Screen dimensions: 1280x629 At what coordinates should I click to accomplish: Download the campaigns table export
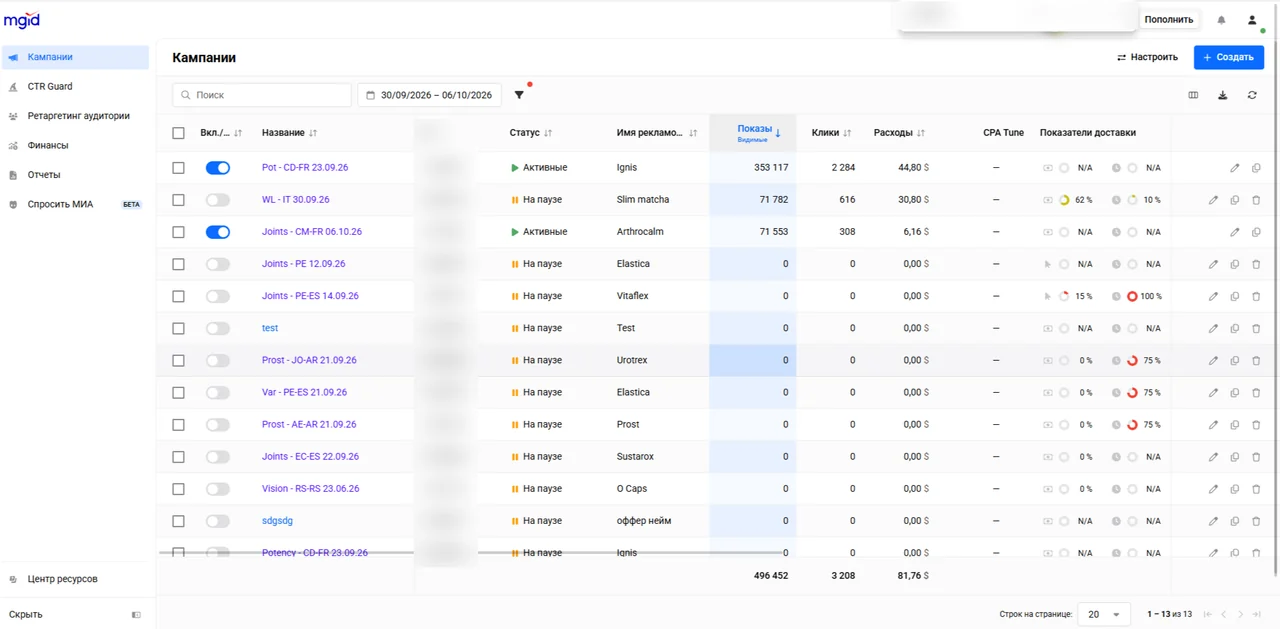(1223, 96)
